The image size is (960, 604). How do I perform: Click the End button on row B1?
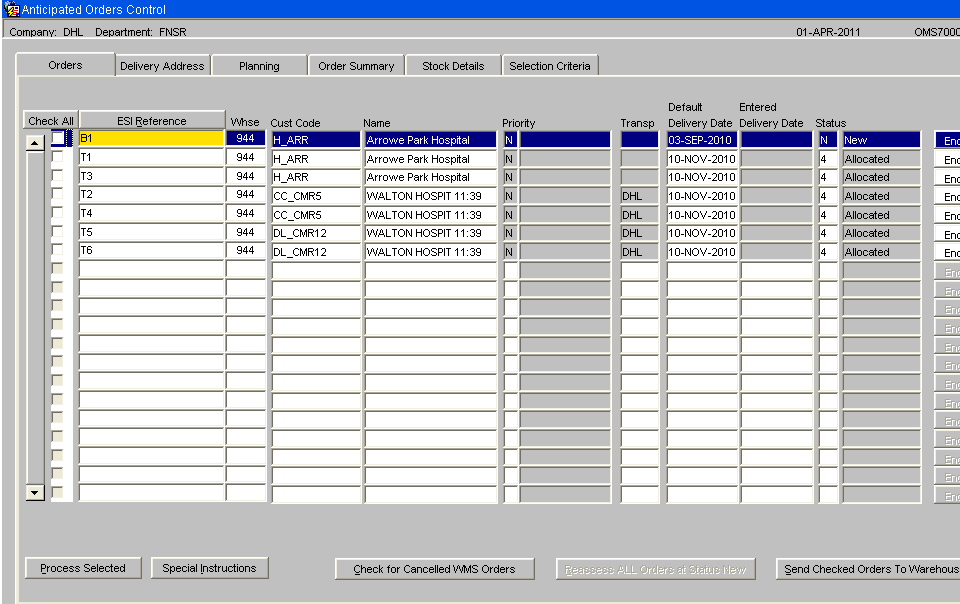coord(948,140)
